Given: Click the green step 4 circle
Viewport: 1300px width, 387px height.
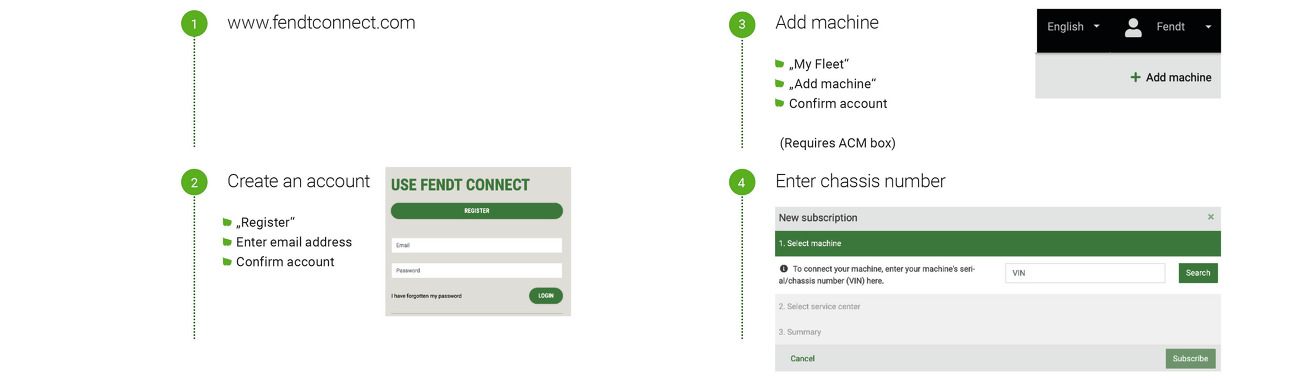Looking at the screenshot, I should (741, 182).
